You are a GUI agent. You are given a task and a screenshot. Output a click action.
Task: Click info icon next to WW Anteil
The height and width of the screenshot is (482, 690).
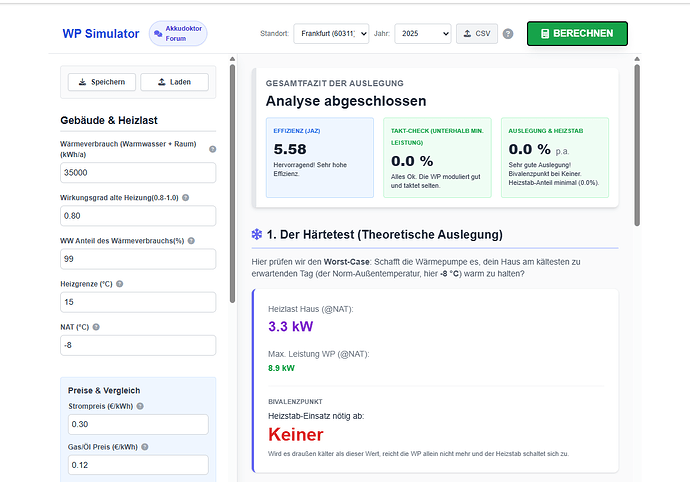[191, 241]
